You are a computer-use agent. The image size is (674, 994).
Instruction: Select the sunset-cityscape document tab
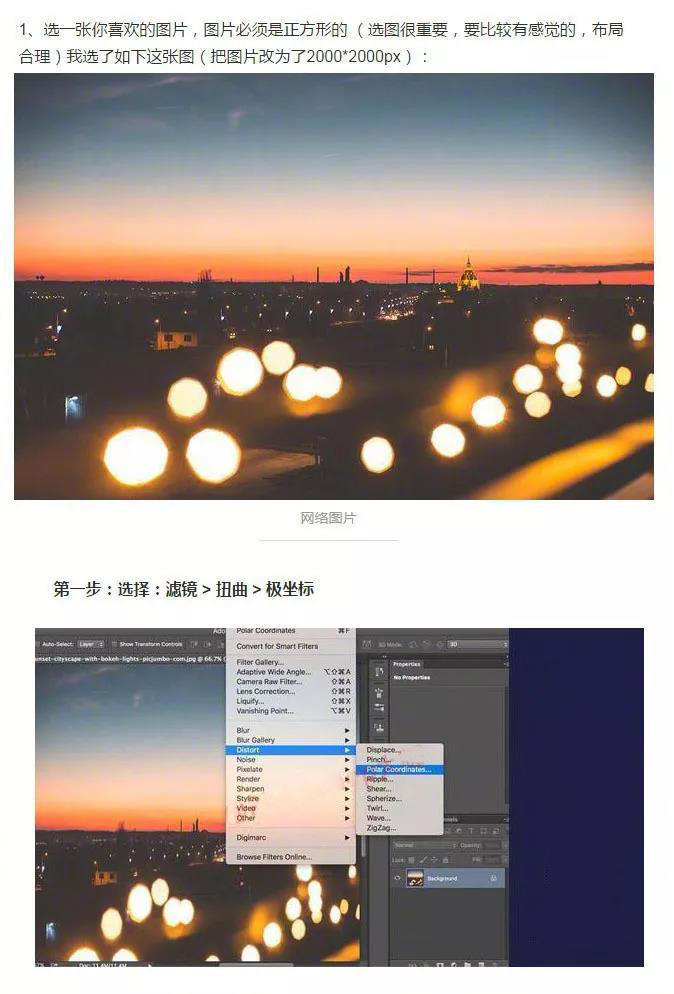pos(129,659)
